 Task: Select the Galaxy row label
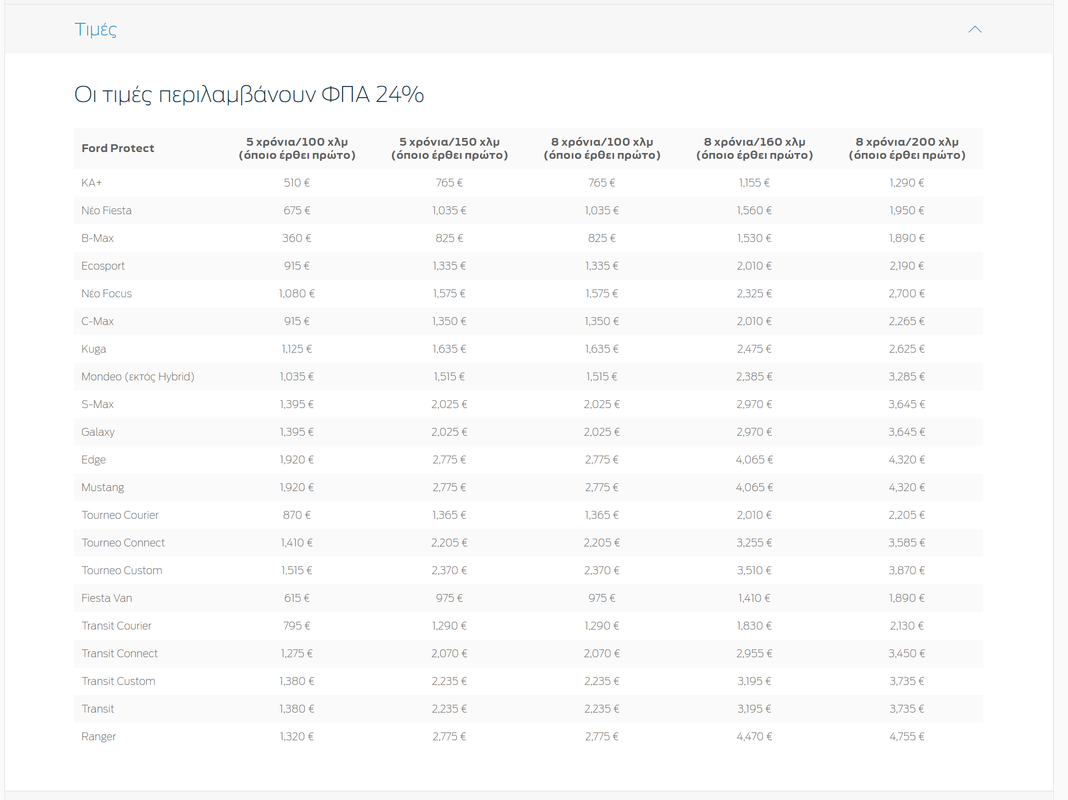(x=98, y=432)
